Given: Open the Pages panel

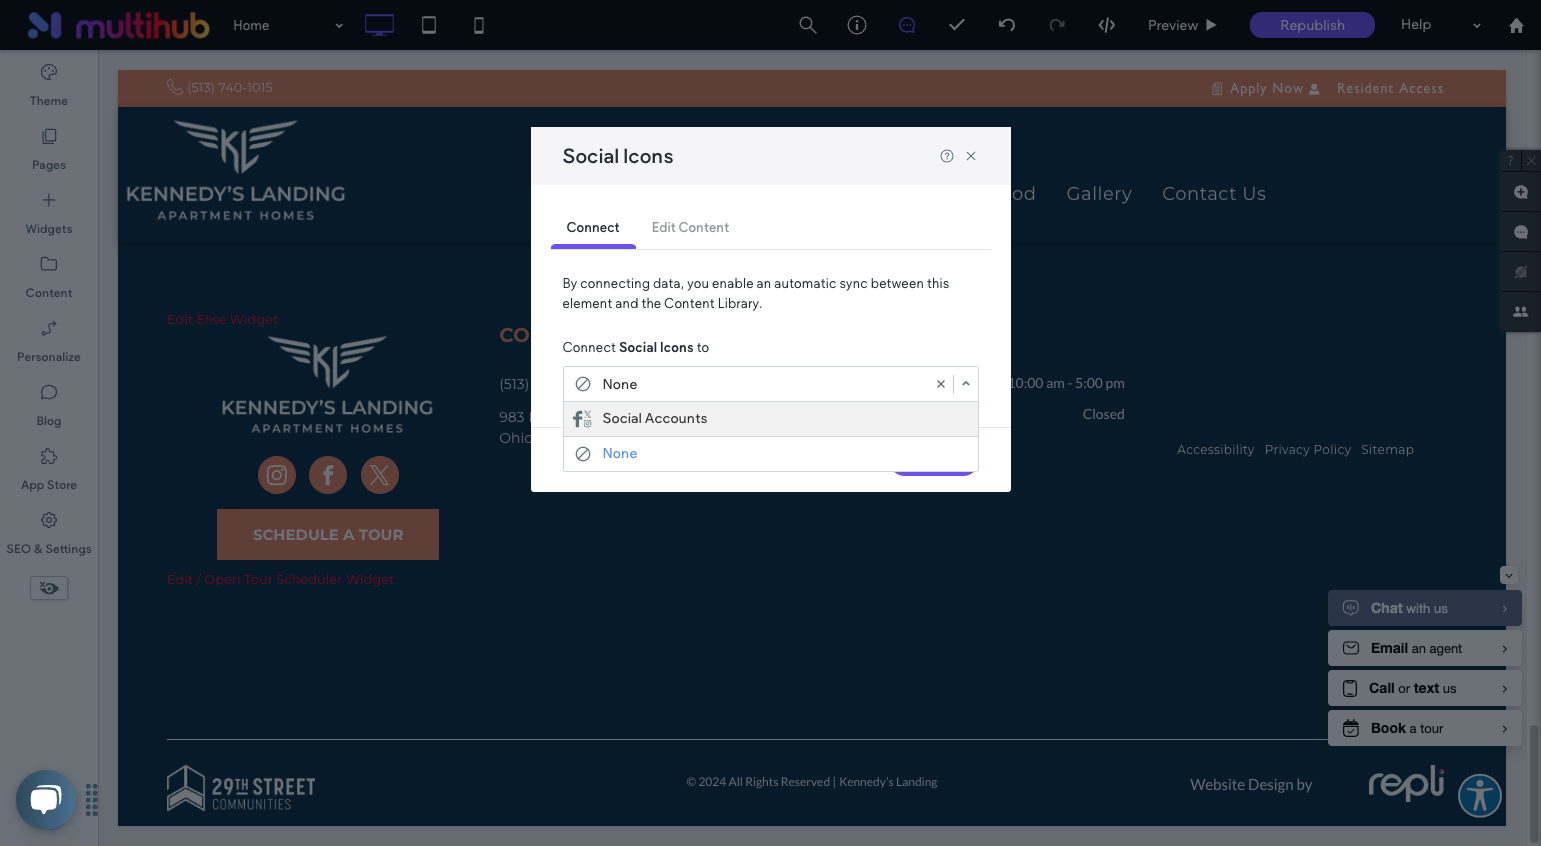Looking at the screenshot, I should pyautogui.click(x=48, y=149).
